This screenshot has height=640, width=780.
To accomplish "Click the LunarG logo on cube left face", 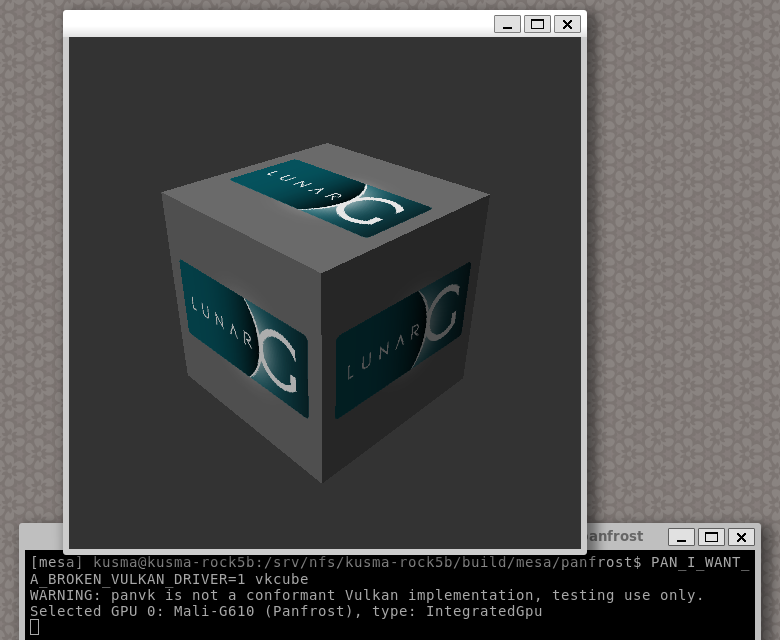I will [x=244, y=338].
